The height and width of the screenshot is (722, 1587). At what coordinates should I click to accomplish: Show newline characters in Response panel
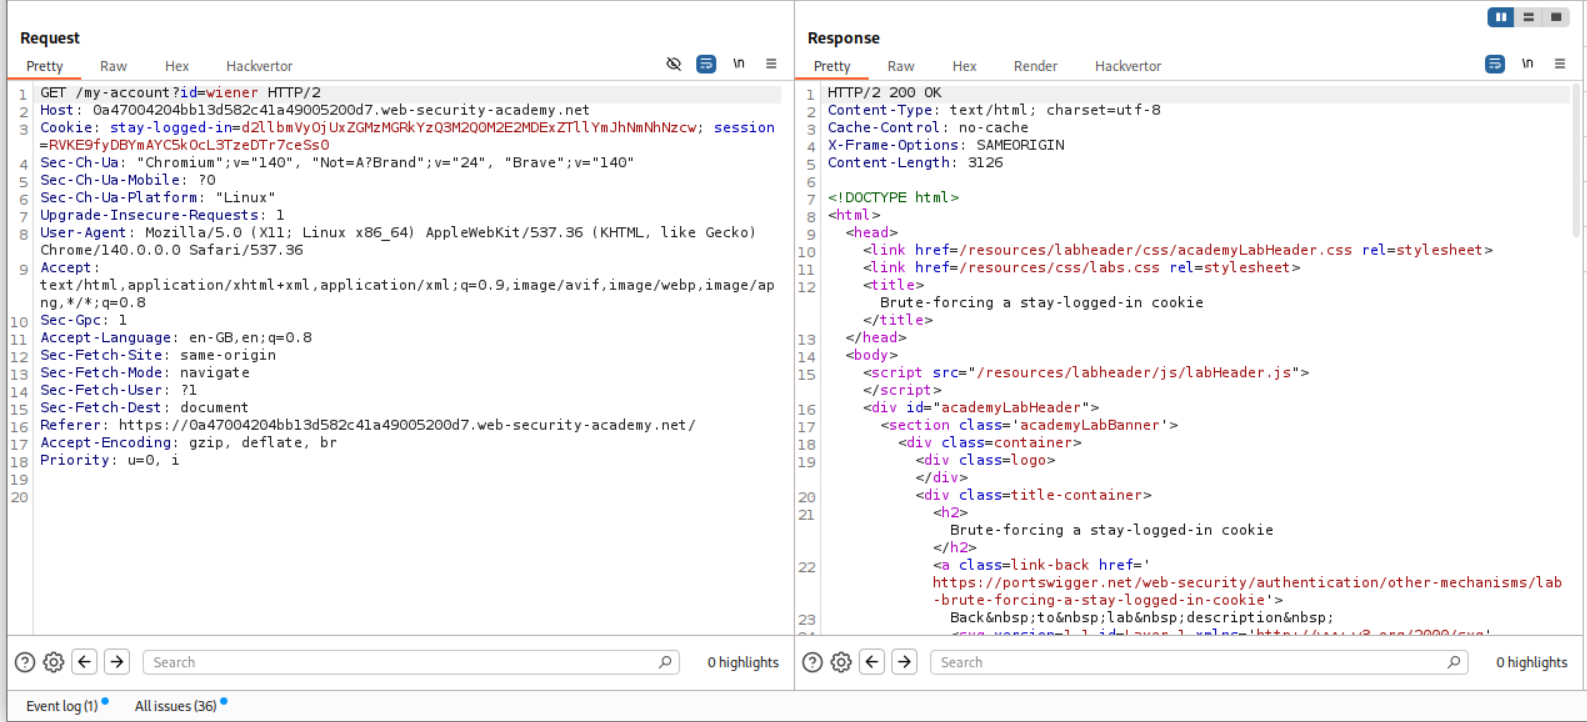1527,64
